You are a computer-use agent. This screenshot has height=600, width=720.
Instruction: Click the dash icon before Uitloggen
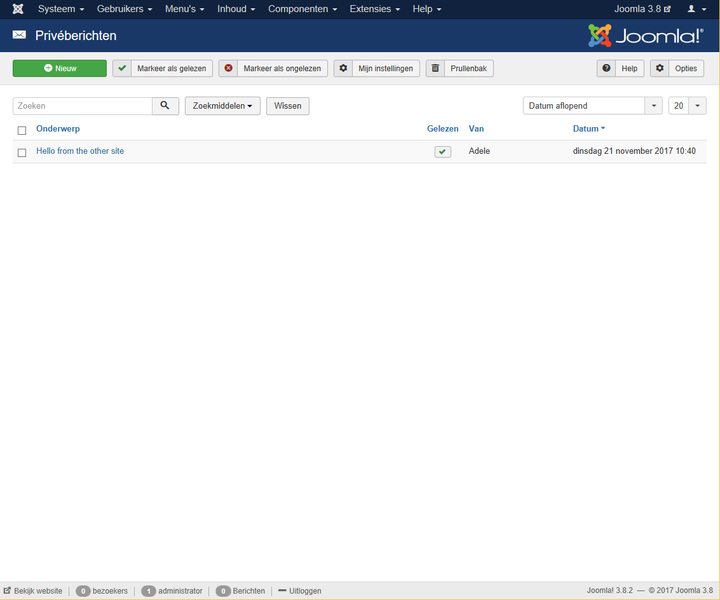[x=282, y=590]
